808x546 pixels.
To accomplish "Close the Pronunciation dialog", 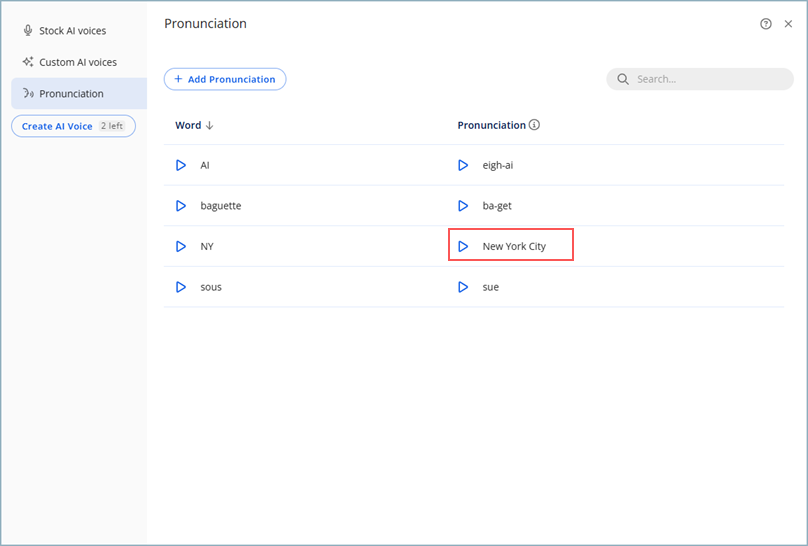I will pos(788,24).
